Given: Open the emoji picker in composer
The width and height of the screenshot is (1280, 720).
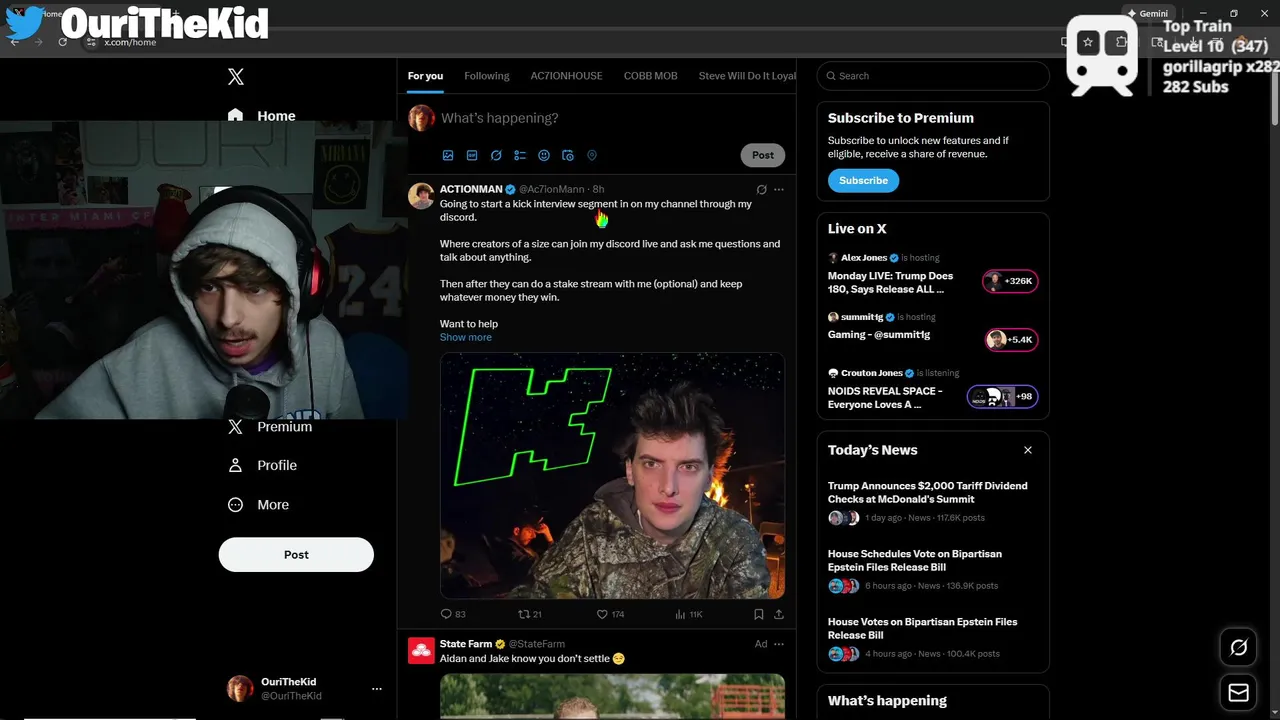Looking at the screenshot, I should (x=544, y=156).
